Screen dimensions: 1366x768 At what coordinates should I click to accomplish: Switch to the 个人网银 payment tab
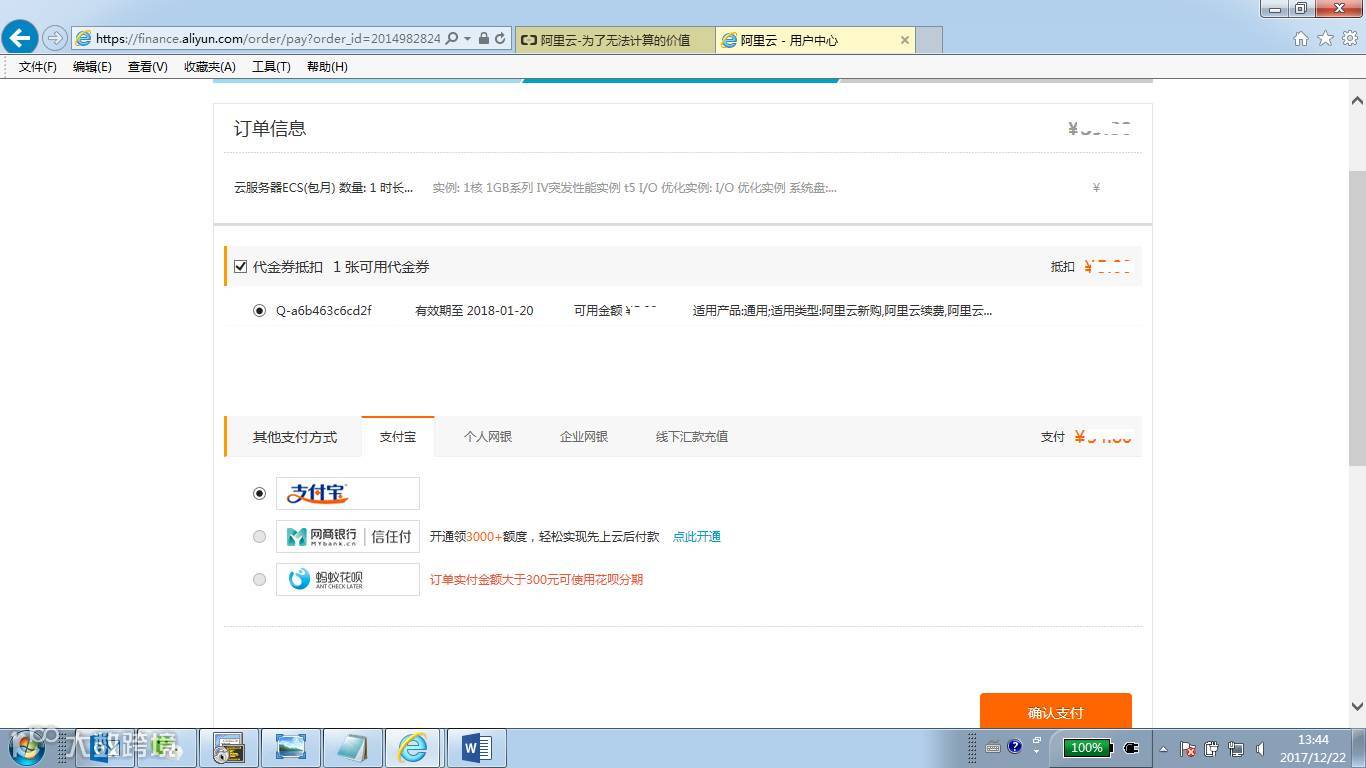click(488, 437)
